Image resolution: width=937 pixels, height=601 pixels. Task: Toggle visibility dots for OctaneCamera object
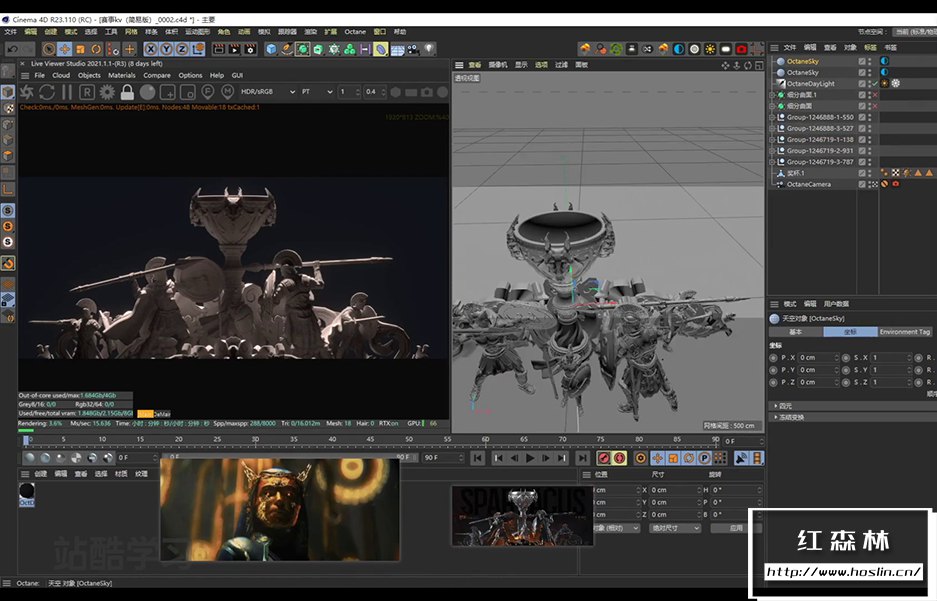870,184
